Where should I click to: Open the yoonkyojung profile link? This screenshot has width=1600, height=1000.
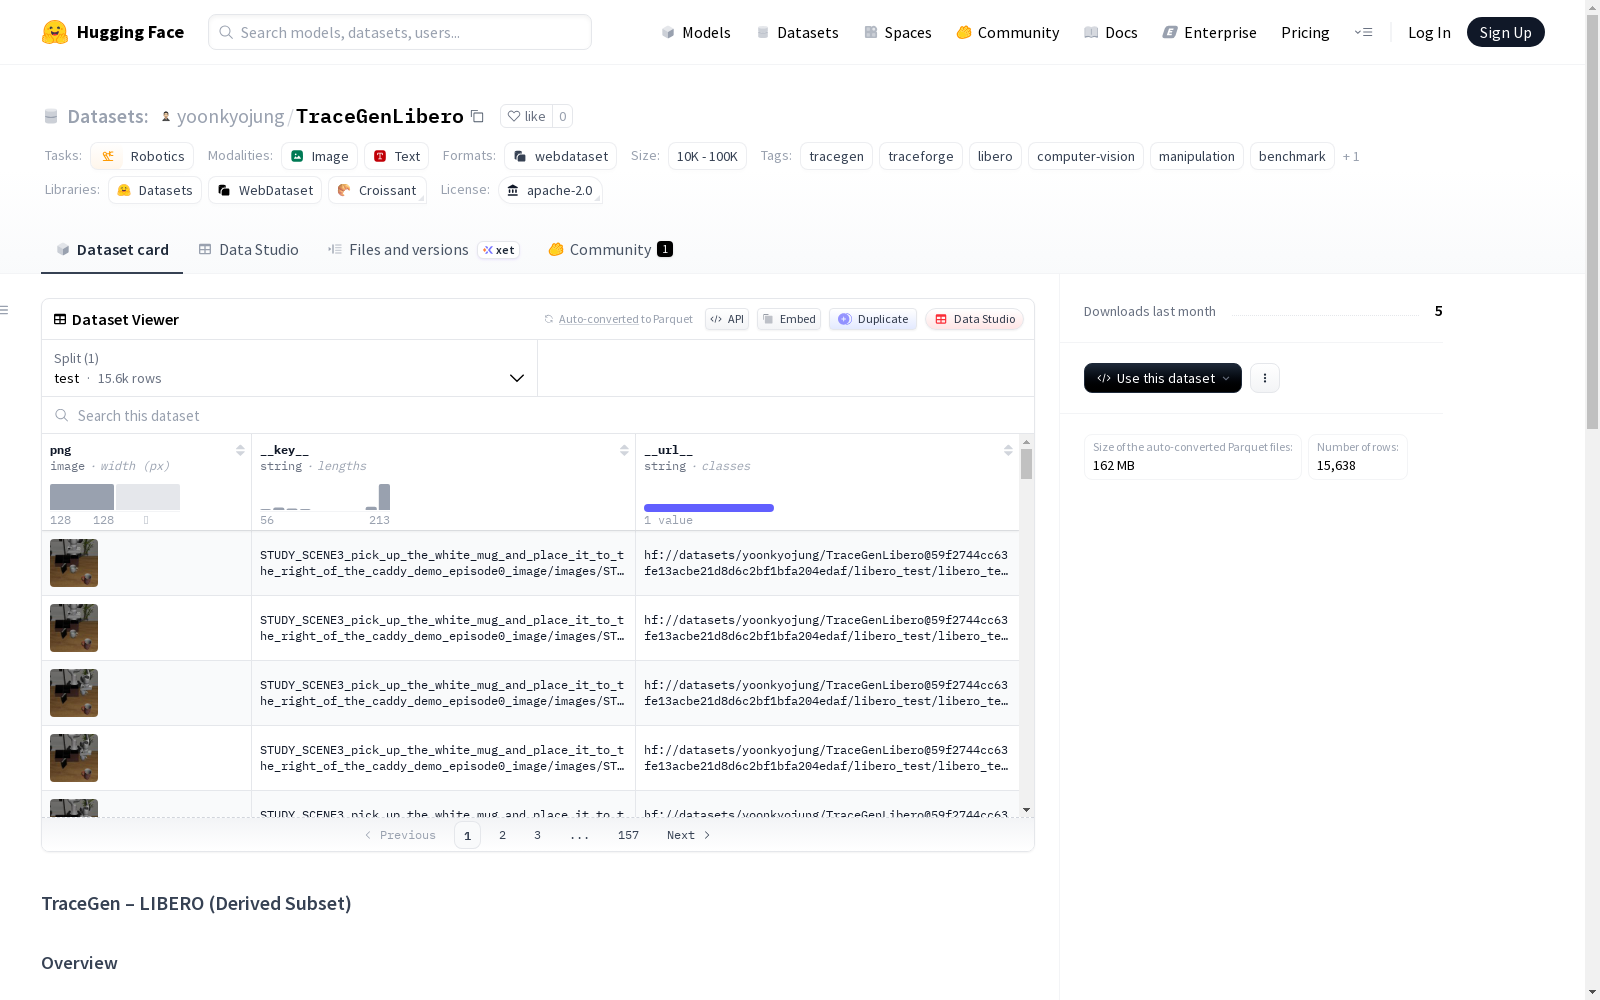[231, 117]
